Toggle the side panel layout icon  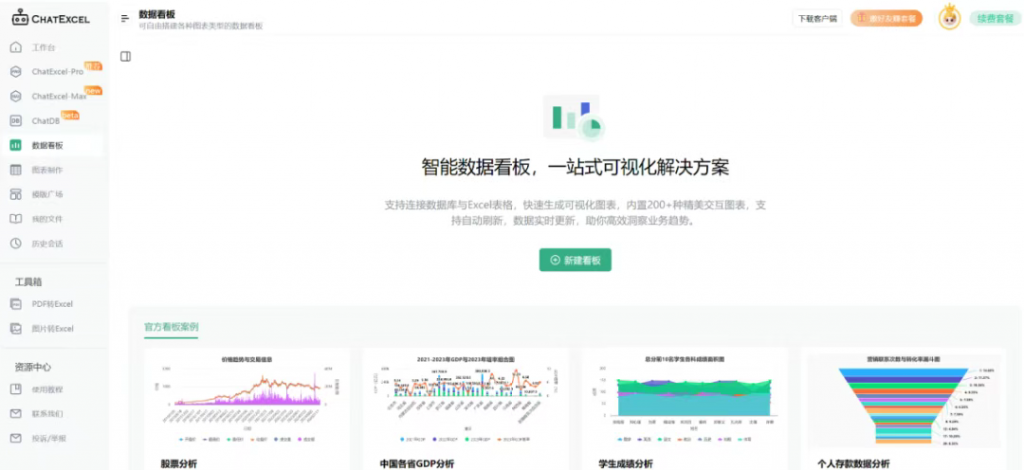pos(125,57)
